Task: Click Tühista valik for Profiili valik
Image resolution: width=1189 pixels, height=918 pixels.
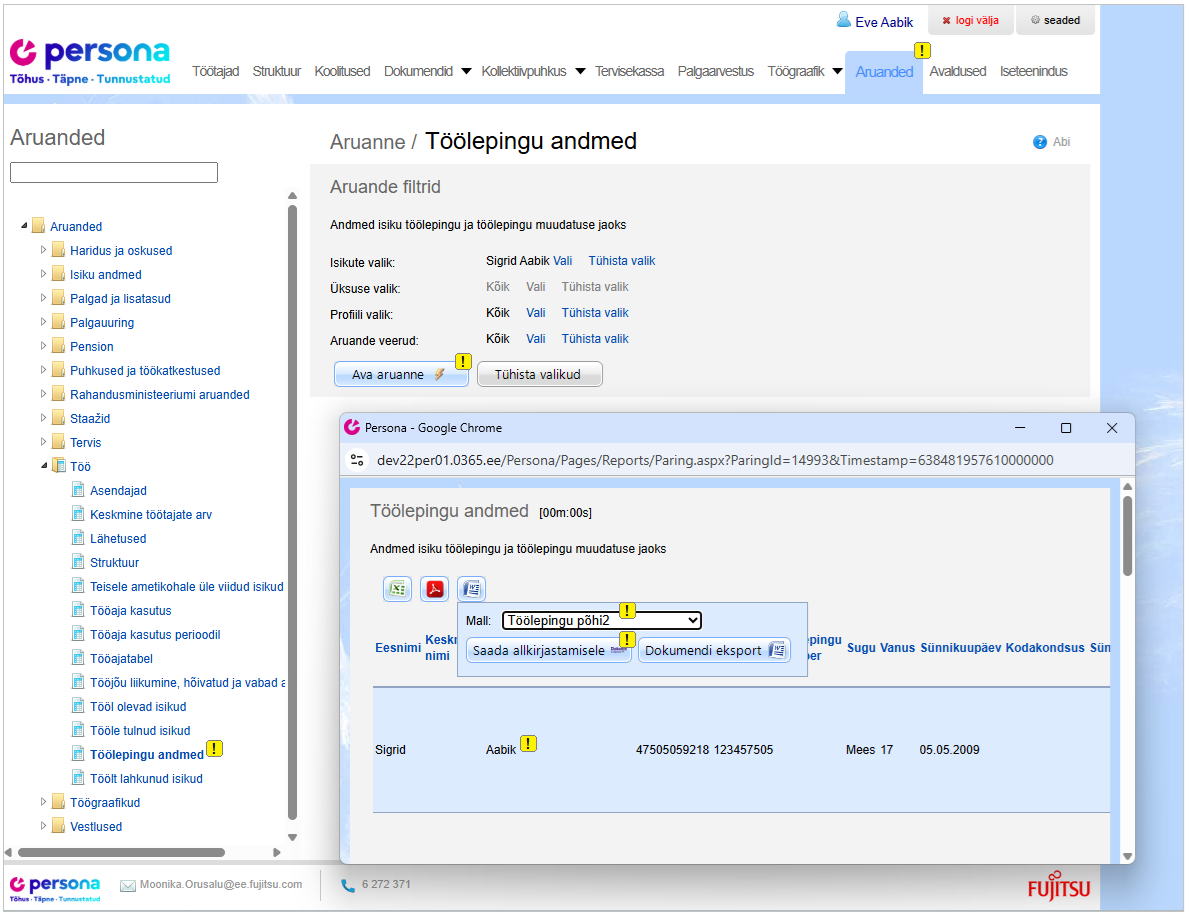Action: [x=595, y=313]
